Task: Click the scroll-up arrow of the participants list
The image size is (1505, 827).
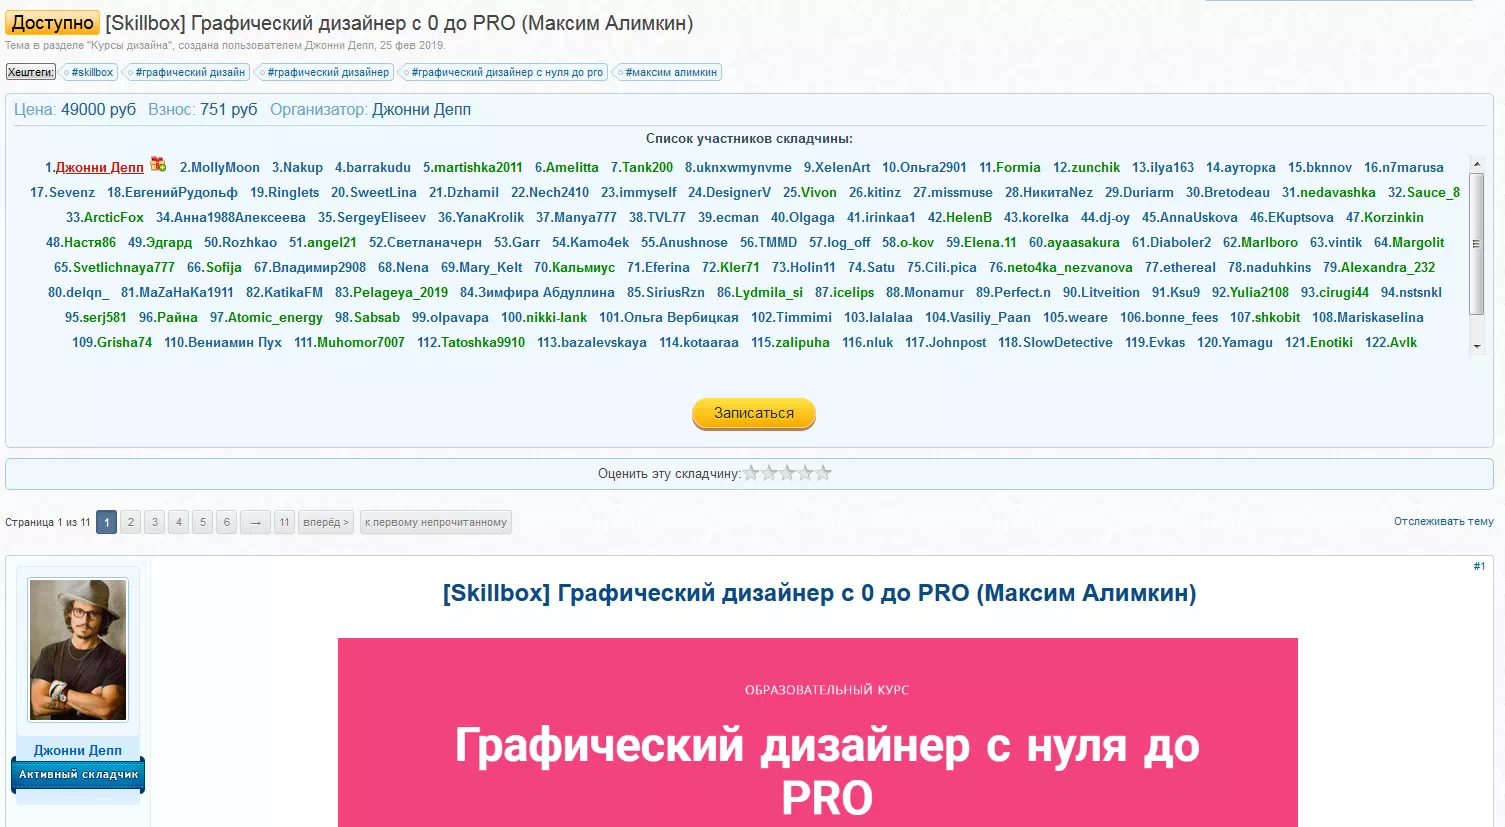Action: click(1477, 164)
